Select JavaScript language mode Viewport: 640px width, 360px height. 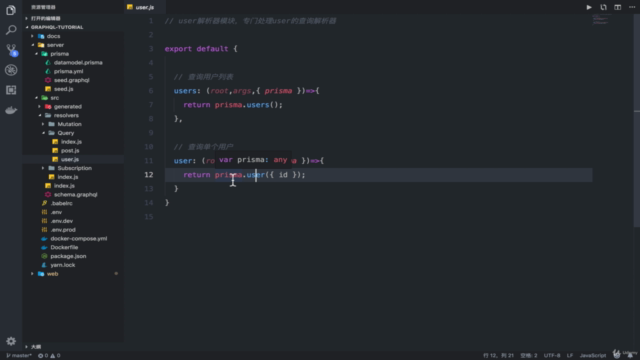coord(593,356)
